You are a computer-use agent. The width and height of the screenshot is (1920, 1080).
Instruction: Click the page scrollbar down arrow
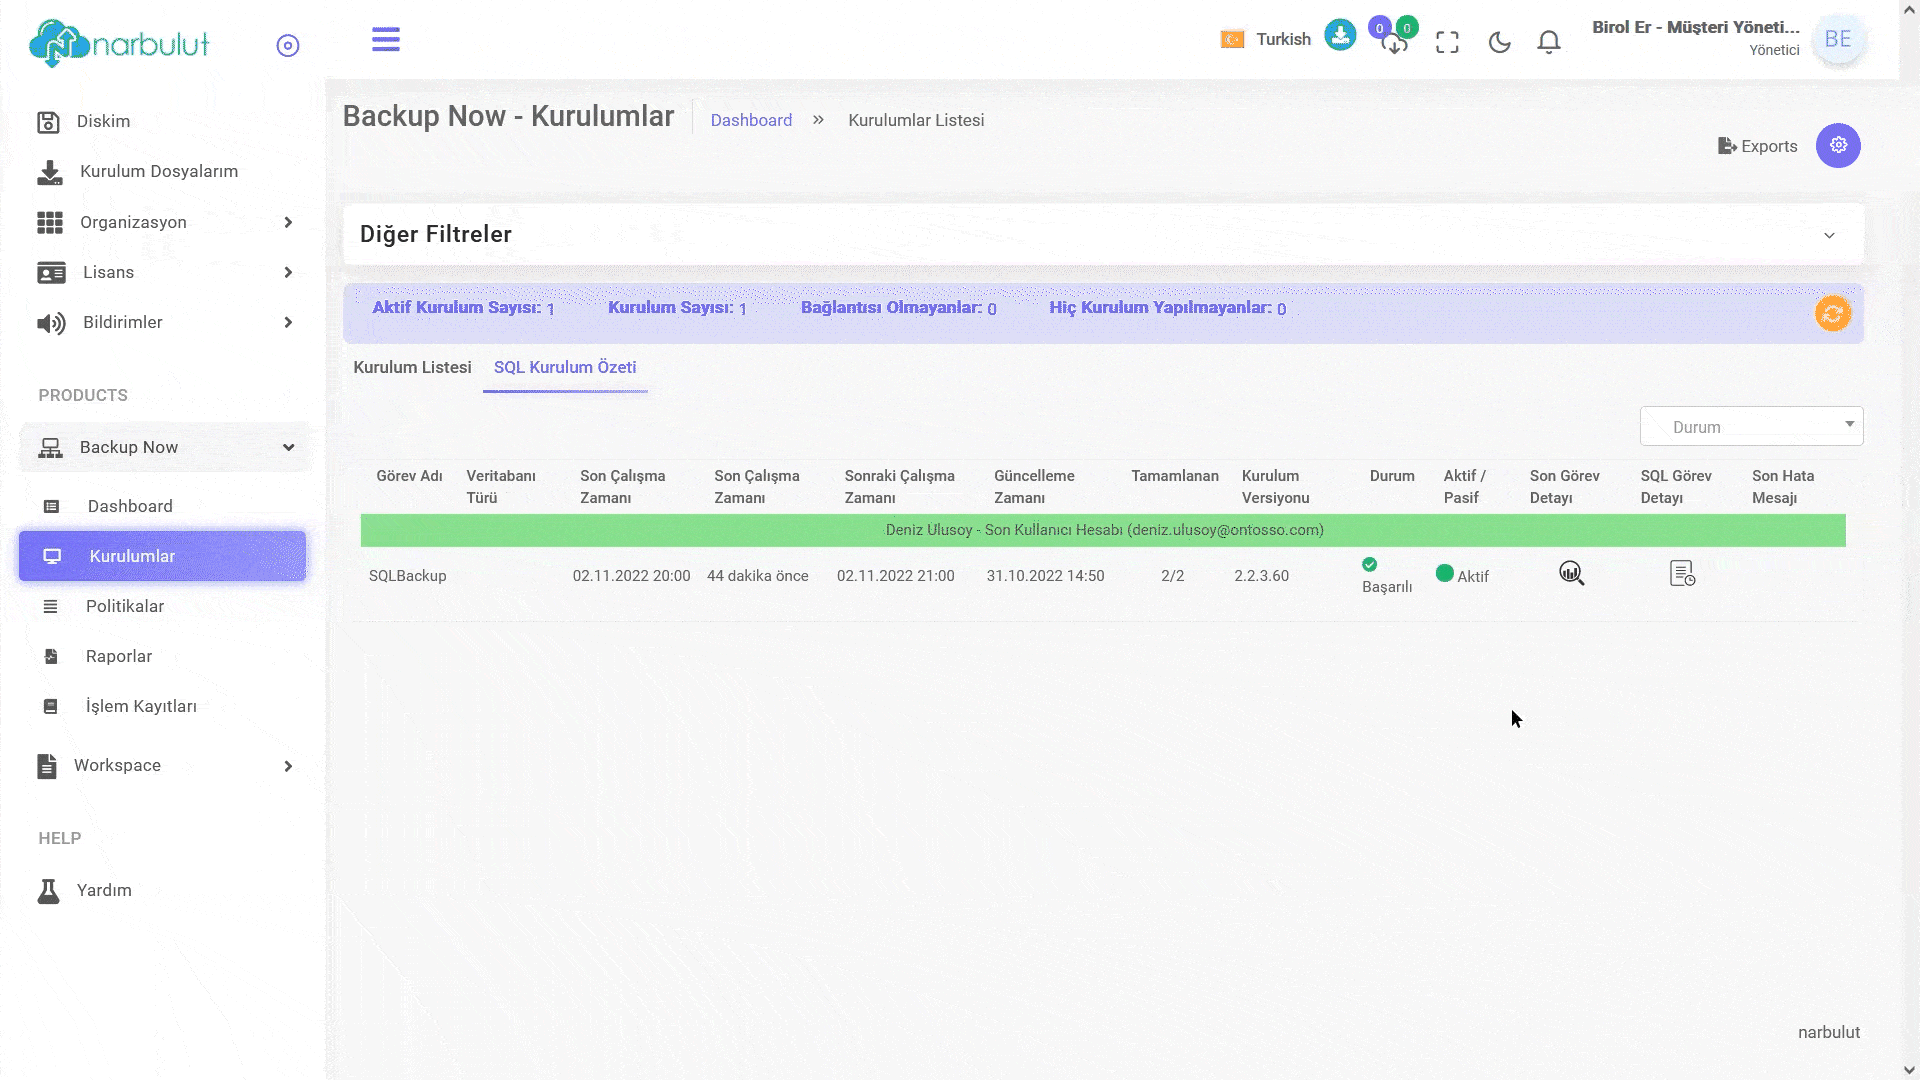(1909, 1070)
